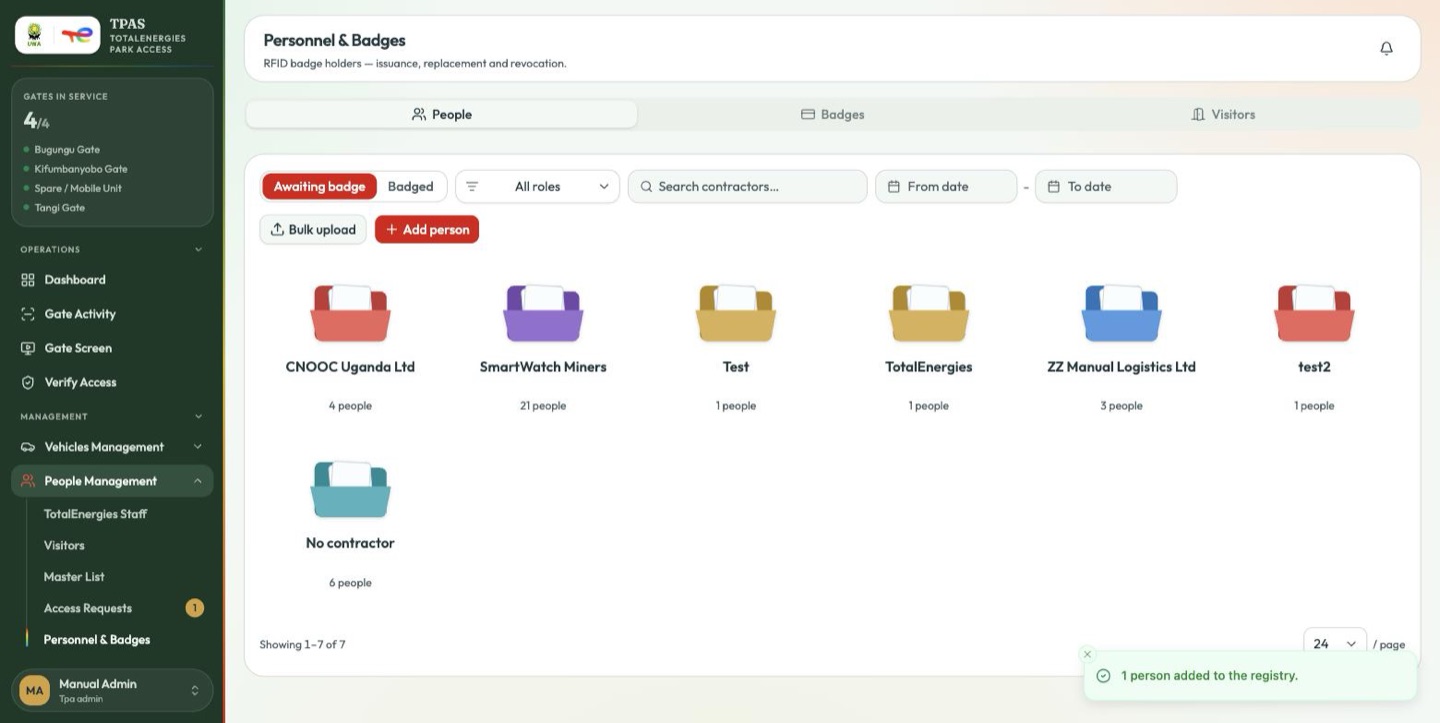This screenshot has width=1440, height=723.
Task: Click the 21 people count
Action: 543,406
